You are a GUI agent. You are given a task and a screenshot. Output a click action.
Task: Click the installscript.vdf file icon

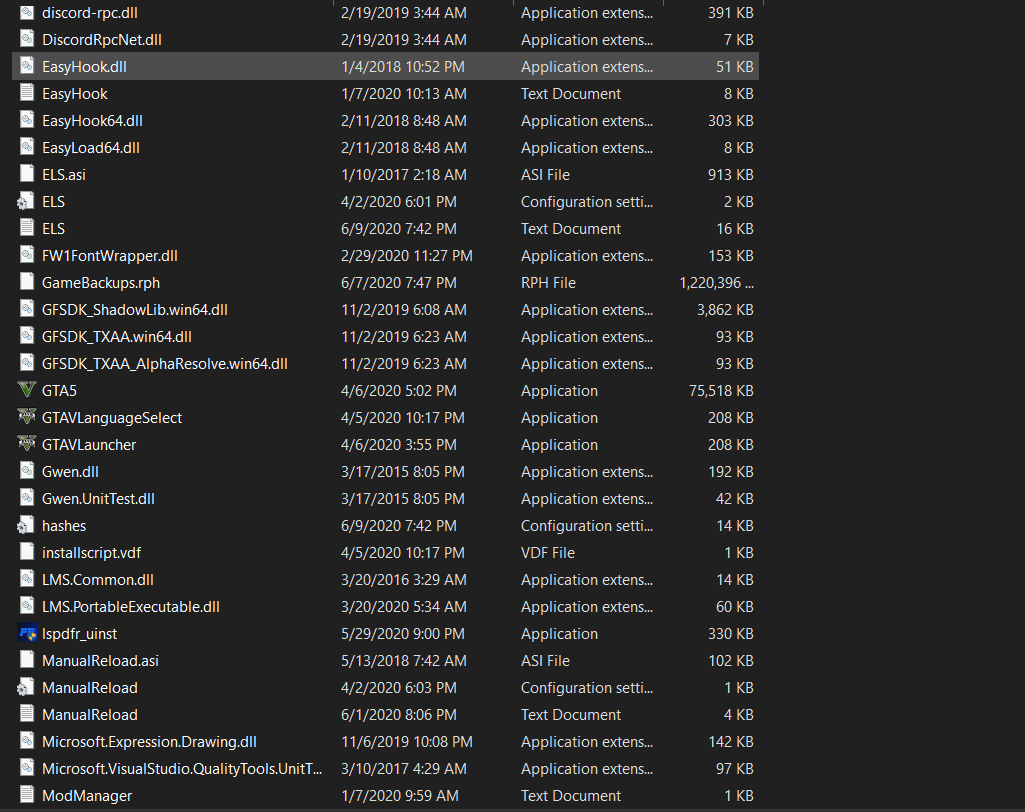27,552
